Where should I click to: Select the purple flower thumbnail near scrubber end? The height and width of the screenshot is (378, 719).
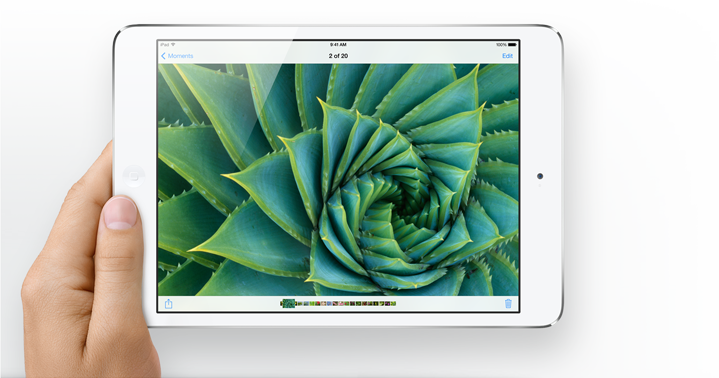[x=387, y=303]
